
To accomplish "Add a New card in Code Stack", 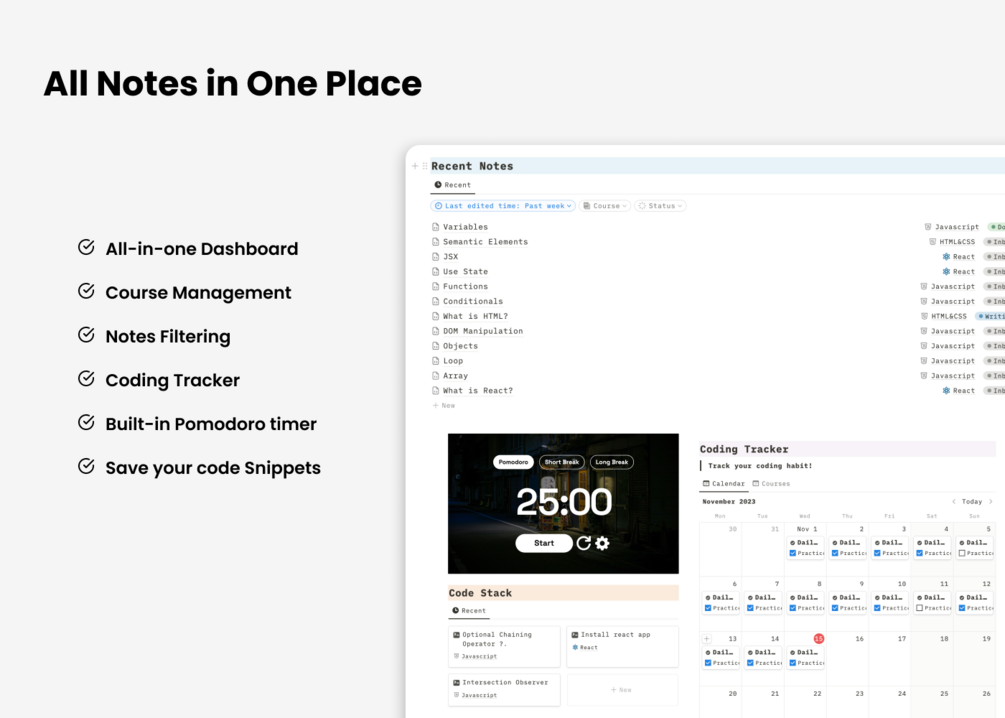I will [x=622, y=690].
